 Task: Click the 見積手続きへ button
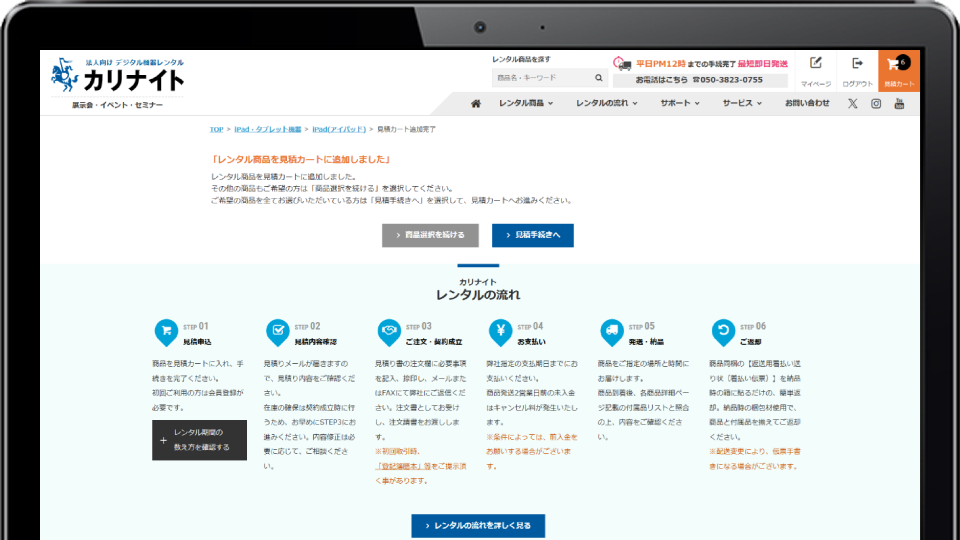pos(533,235)
